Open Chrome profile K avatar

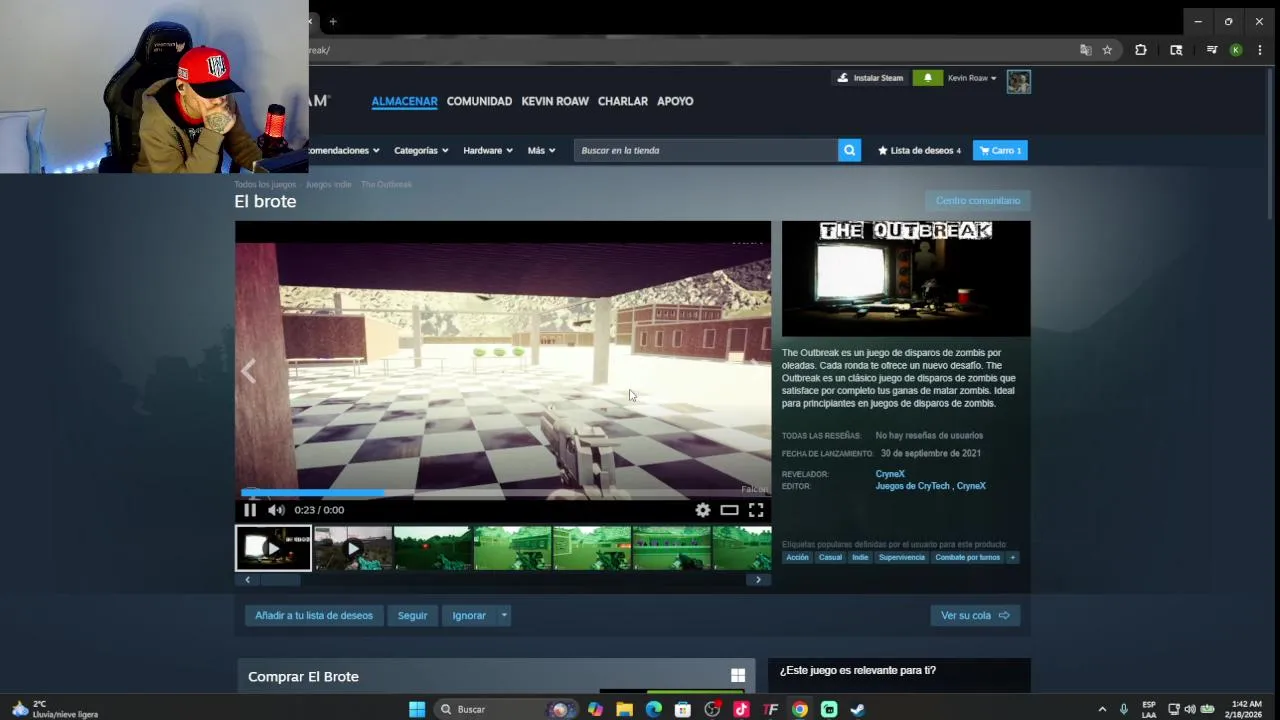tap(1236, 50)
